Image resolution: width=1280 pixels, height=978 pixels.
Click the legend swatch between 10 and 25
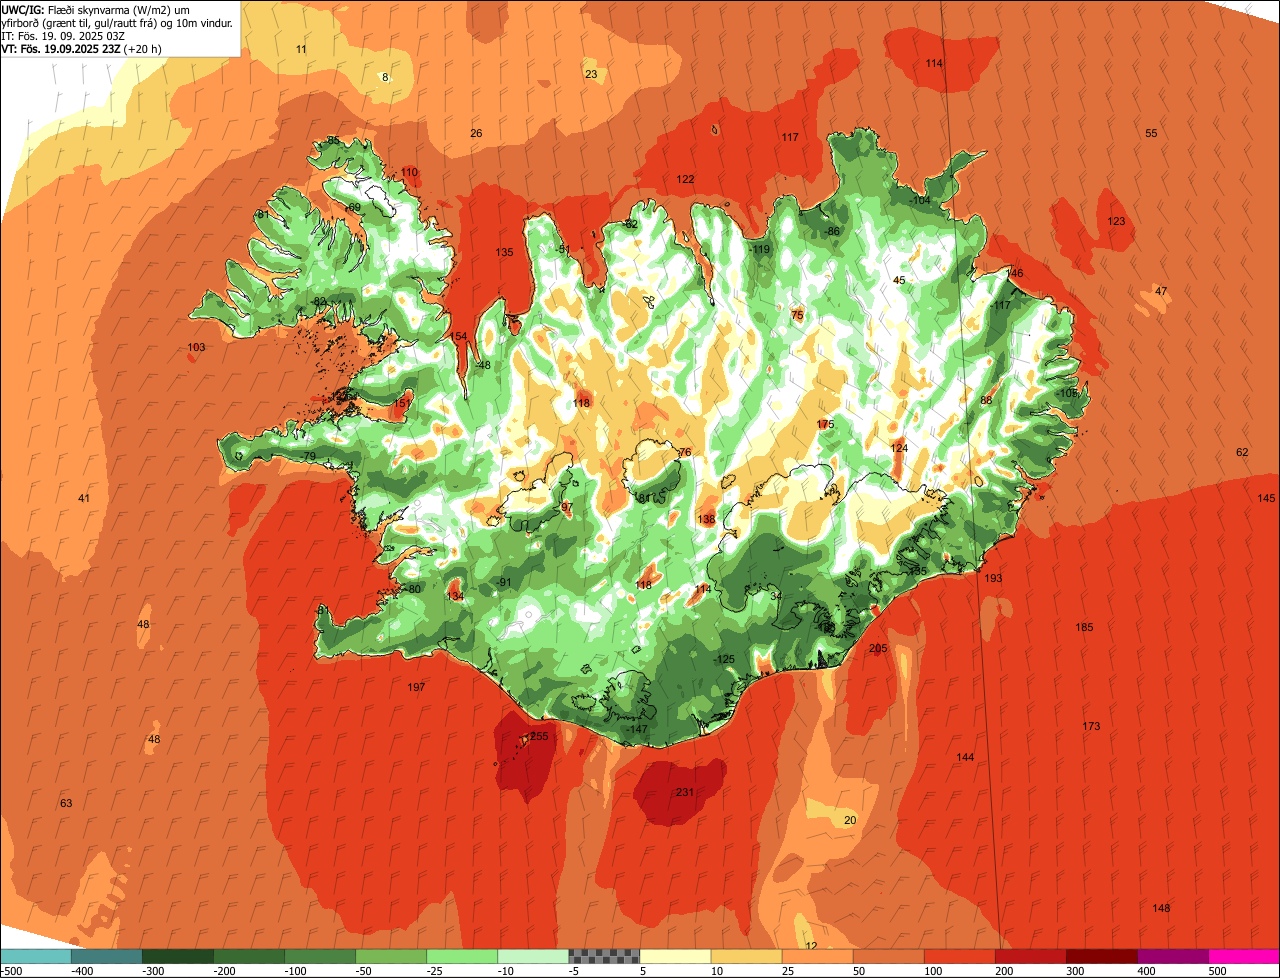(x=746, y=956)
